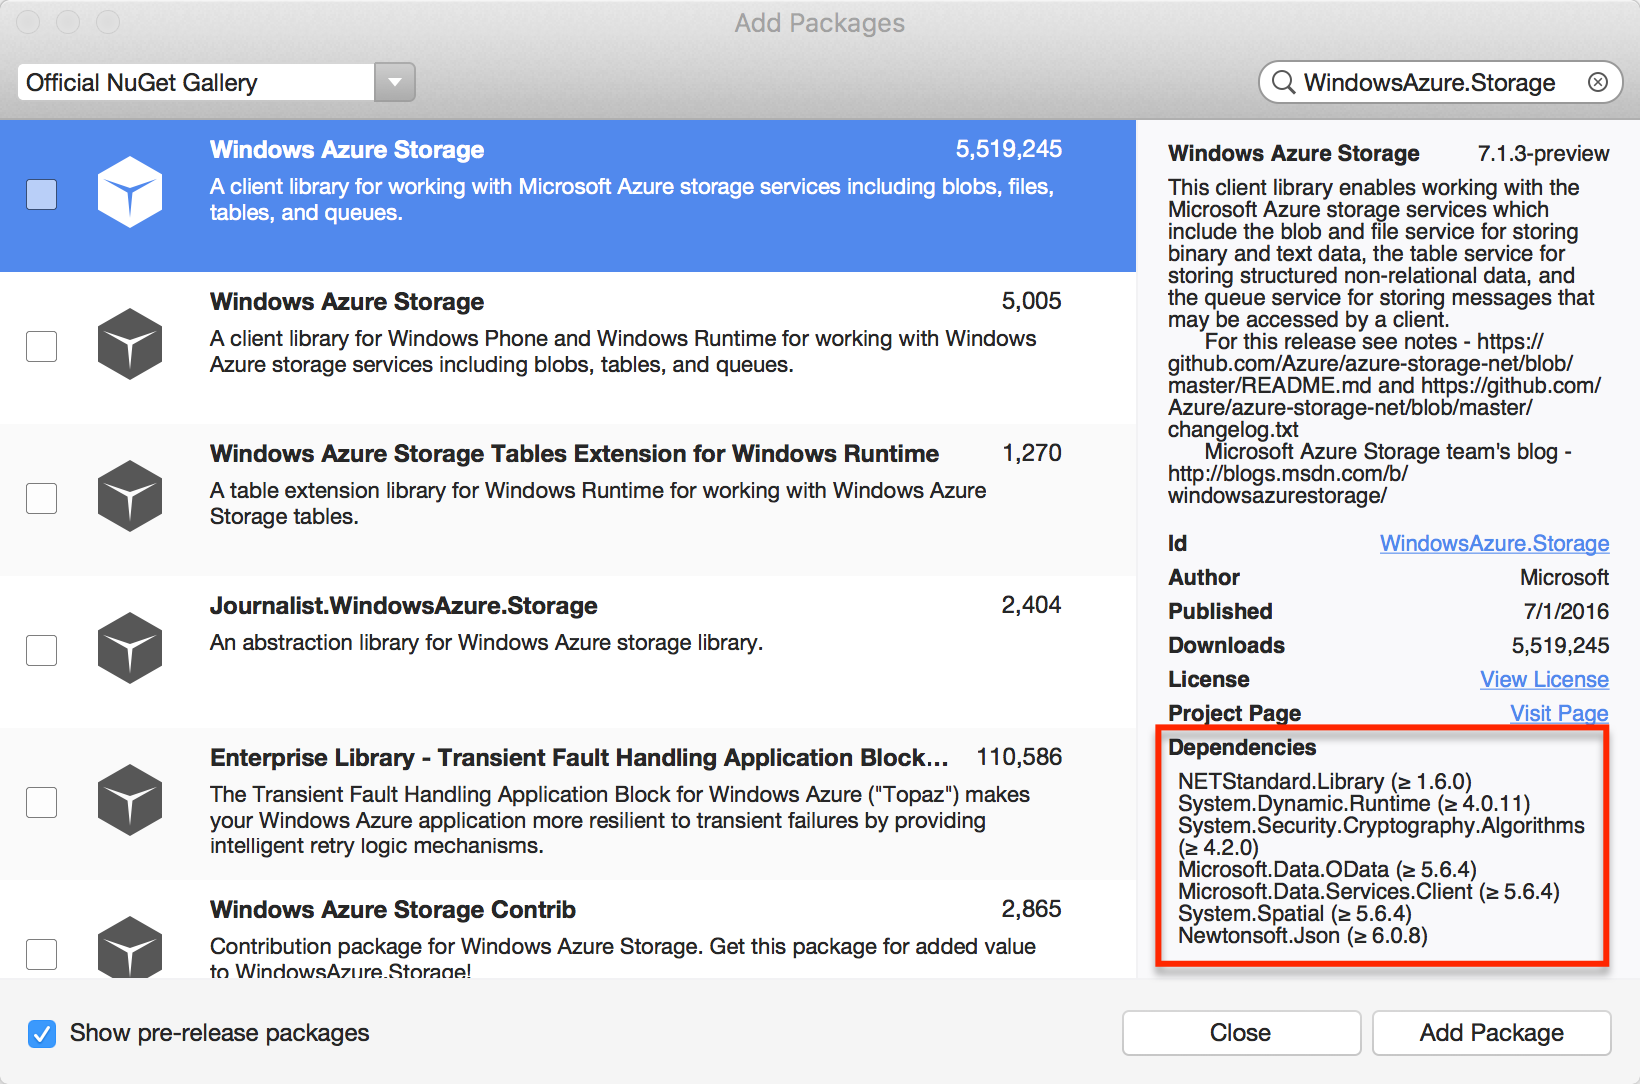Click the download count '2,404'
The height and width of the screenshot is (1084, 1640).
click(1031, 605)
